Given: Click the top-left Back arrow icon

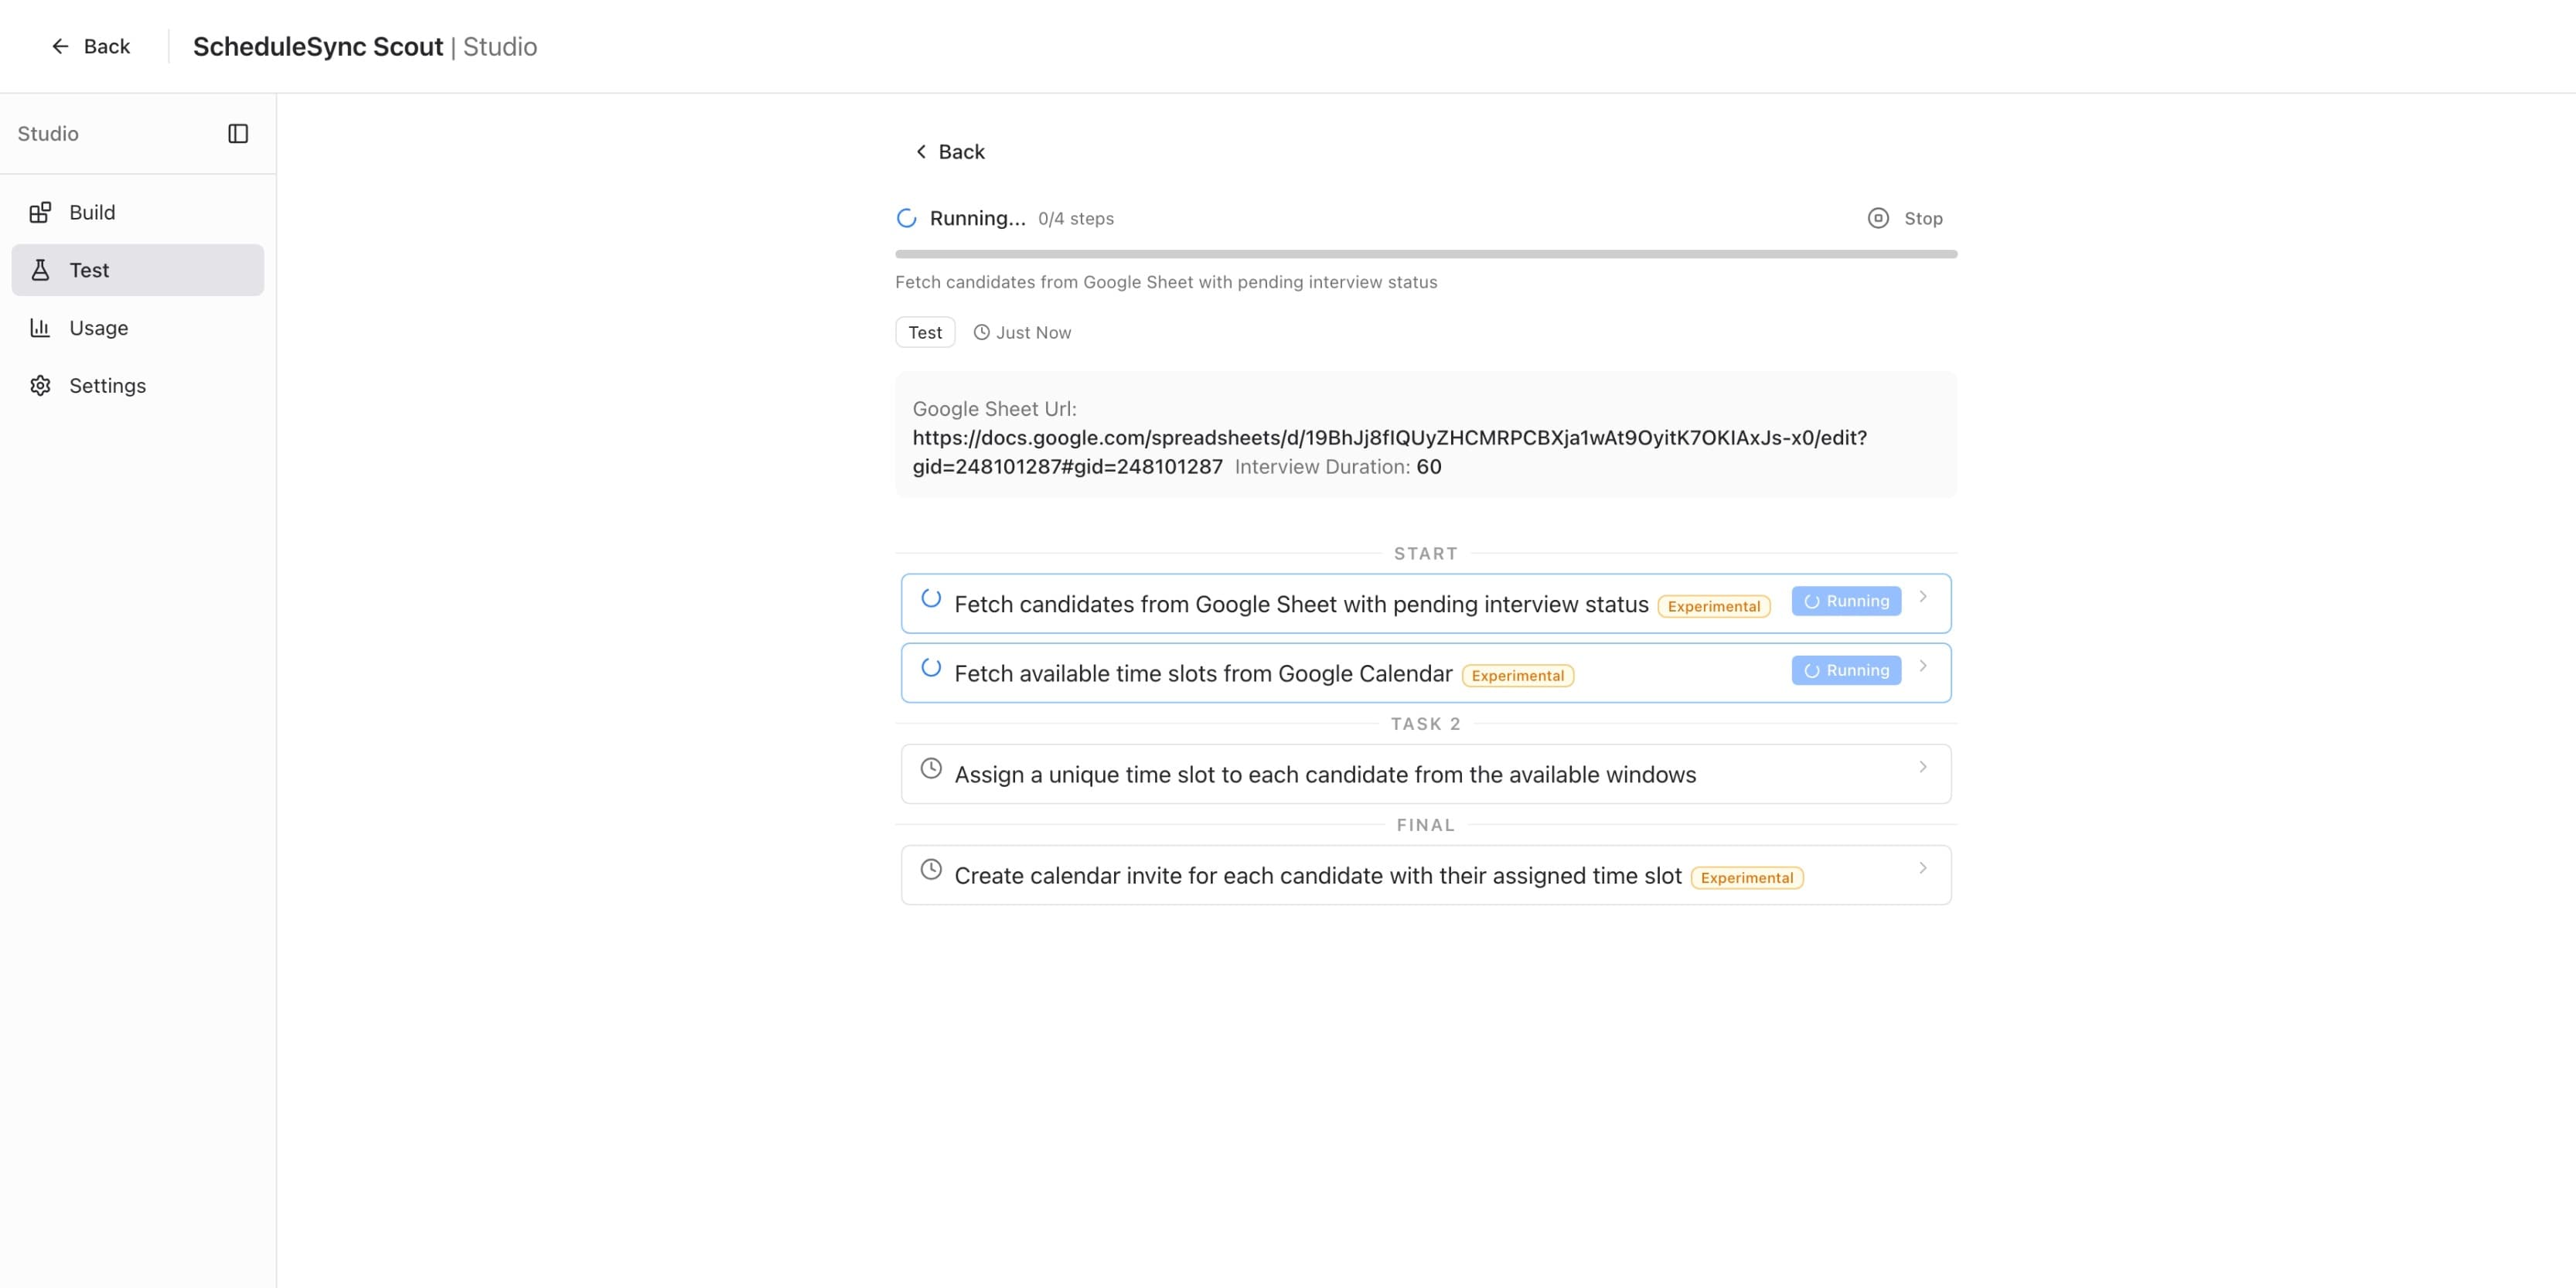Looking at the screenshot, I should 60,46.
